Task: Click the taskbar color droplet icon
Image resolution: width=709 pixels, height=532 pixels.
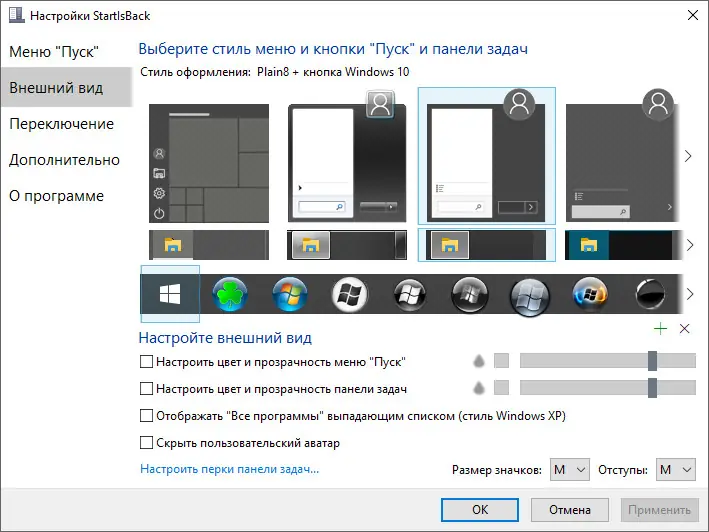Action: tap(479, 388)
